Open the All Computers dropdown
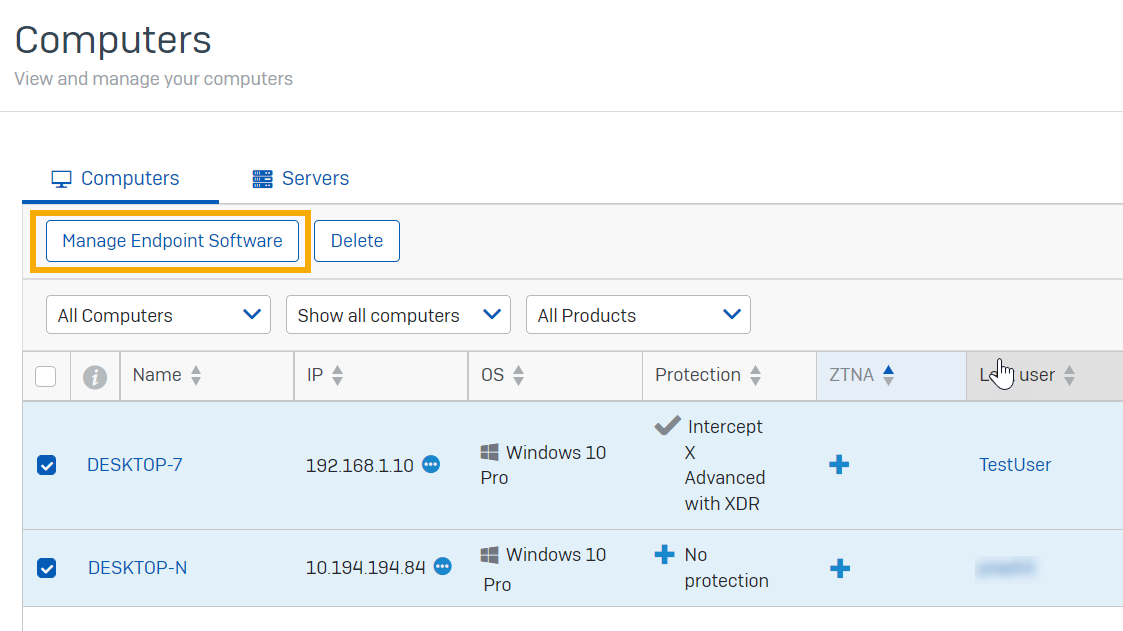Screen dimensions: 1123x631 click(x=158, y=315)
